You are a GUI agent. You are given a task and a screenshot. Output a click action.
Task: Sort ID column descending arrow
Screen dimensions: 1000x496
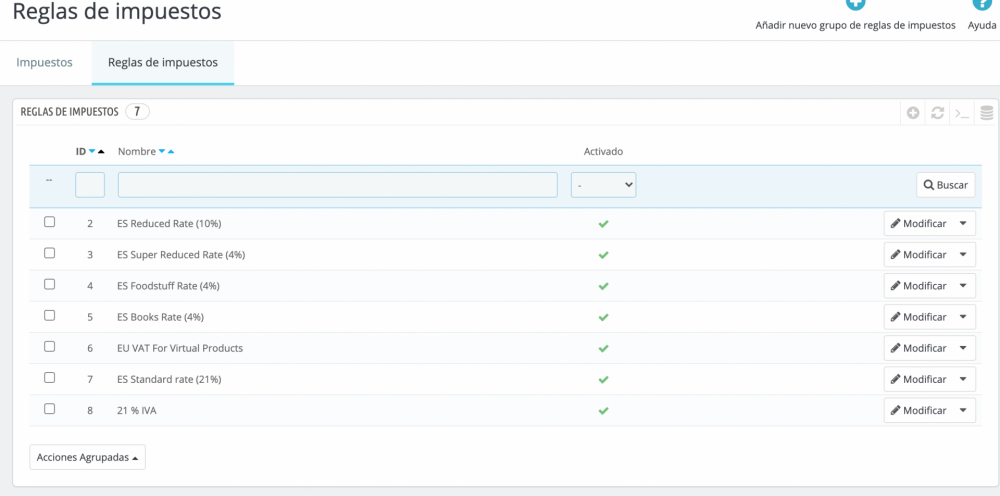(x=92, y=152)
